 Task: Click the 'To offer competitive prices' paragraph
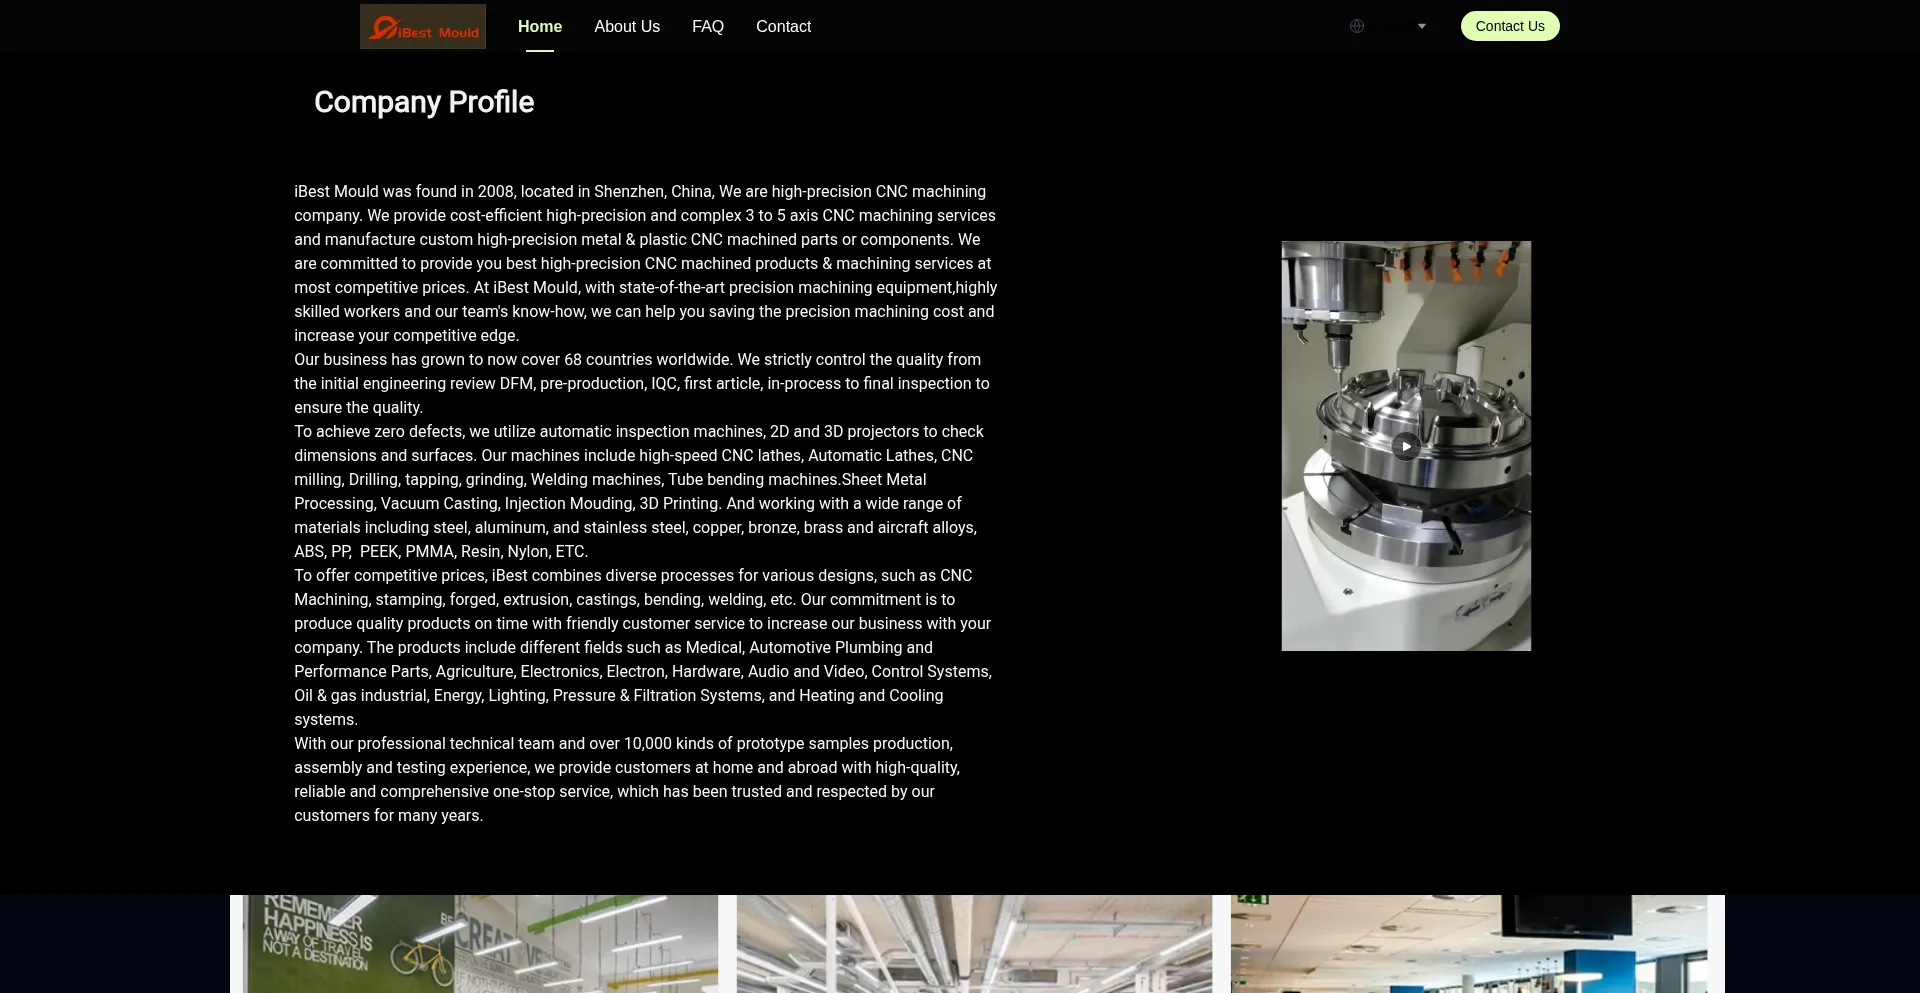click(642, 647)
